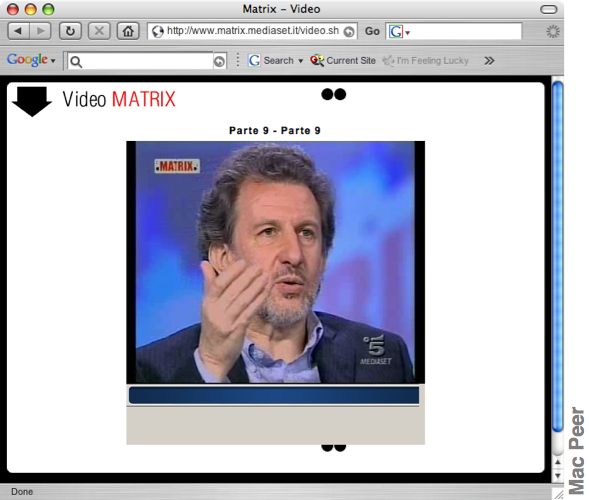Click the browser Back arrow button
The image size is (589, 500).
(x=18, y=31)
